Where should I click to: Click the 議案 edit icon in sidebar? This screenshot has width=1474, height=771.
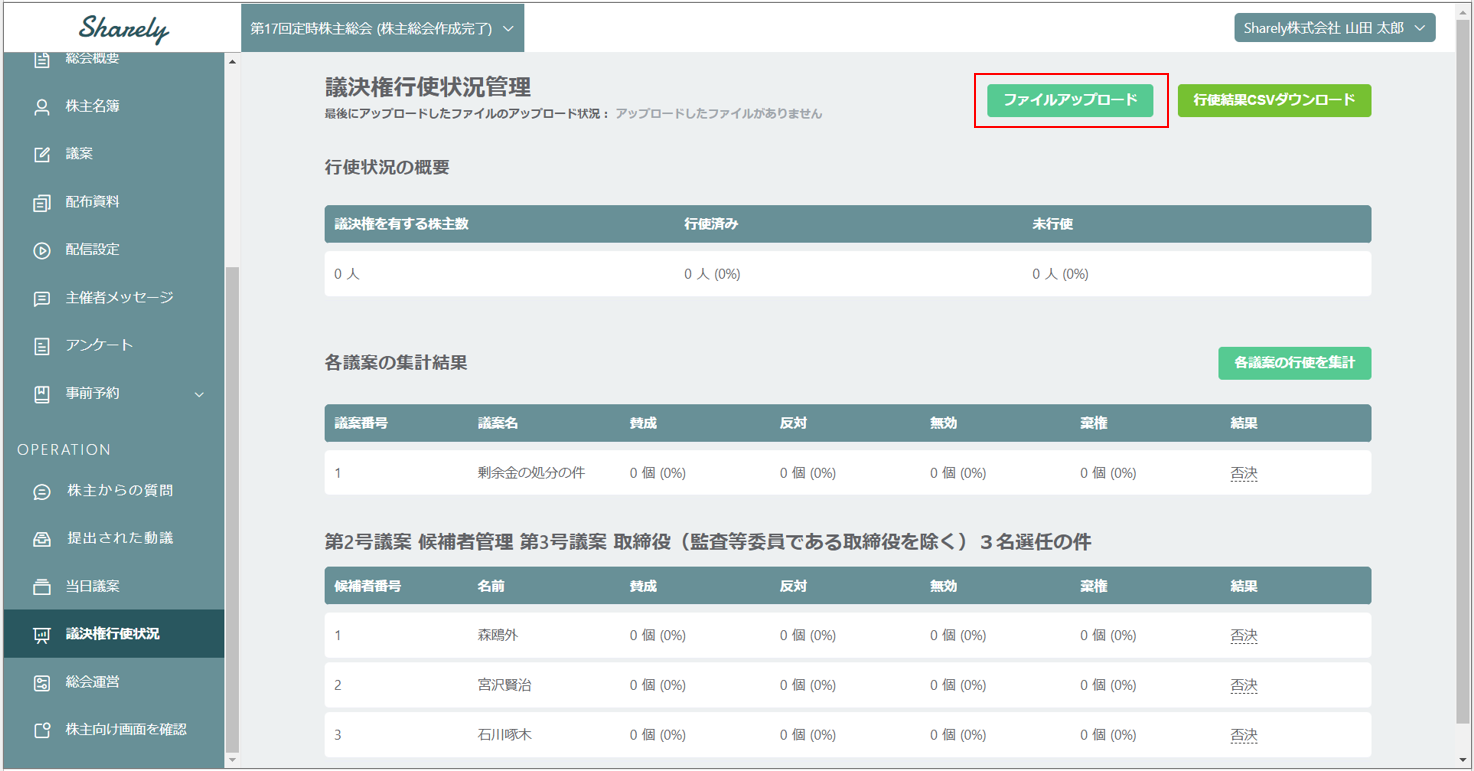tap(42, 155)
